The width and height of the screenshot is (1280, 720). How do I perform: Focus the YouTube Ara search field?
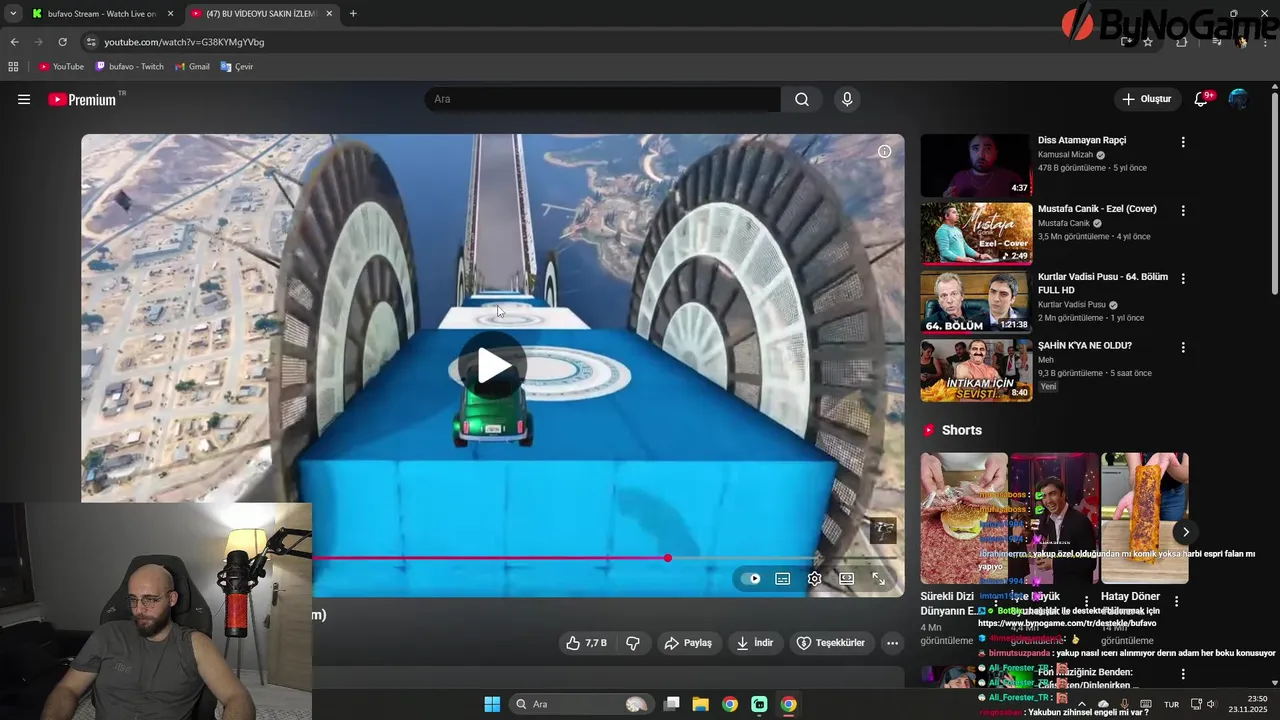pos(602,99)
